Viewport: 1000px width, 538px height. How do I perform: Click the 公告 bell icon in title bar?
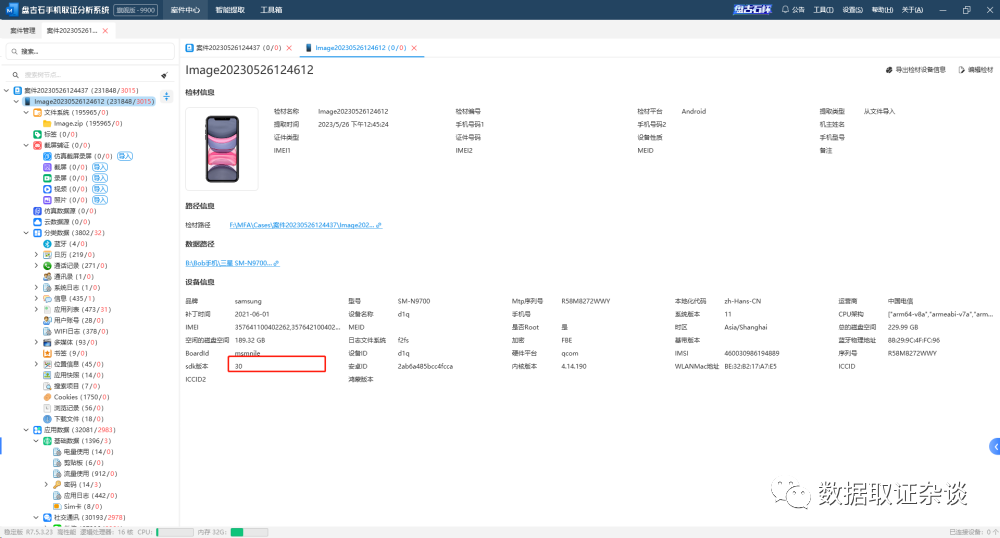pos(785,10)
